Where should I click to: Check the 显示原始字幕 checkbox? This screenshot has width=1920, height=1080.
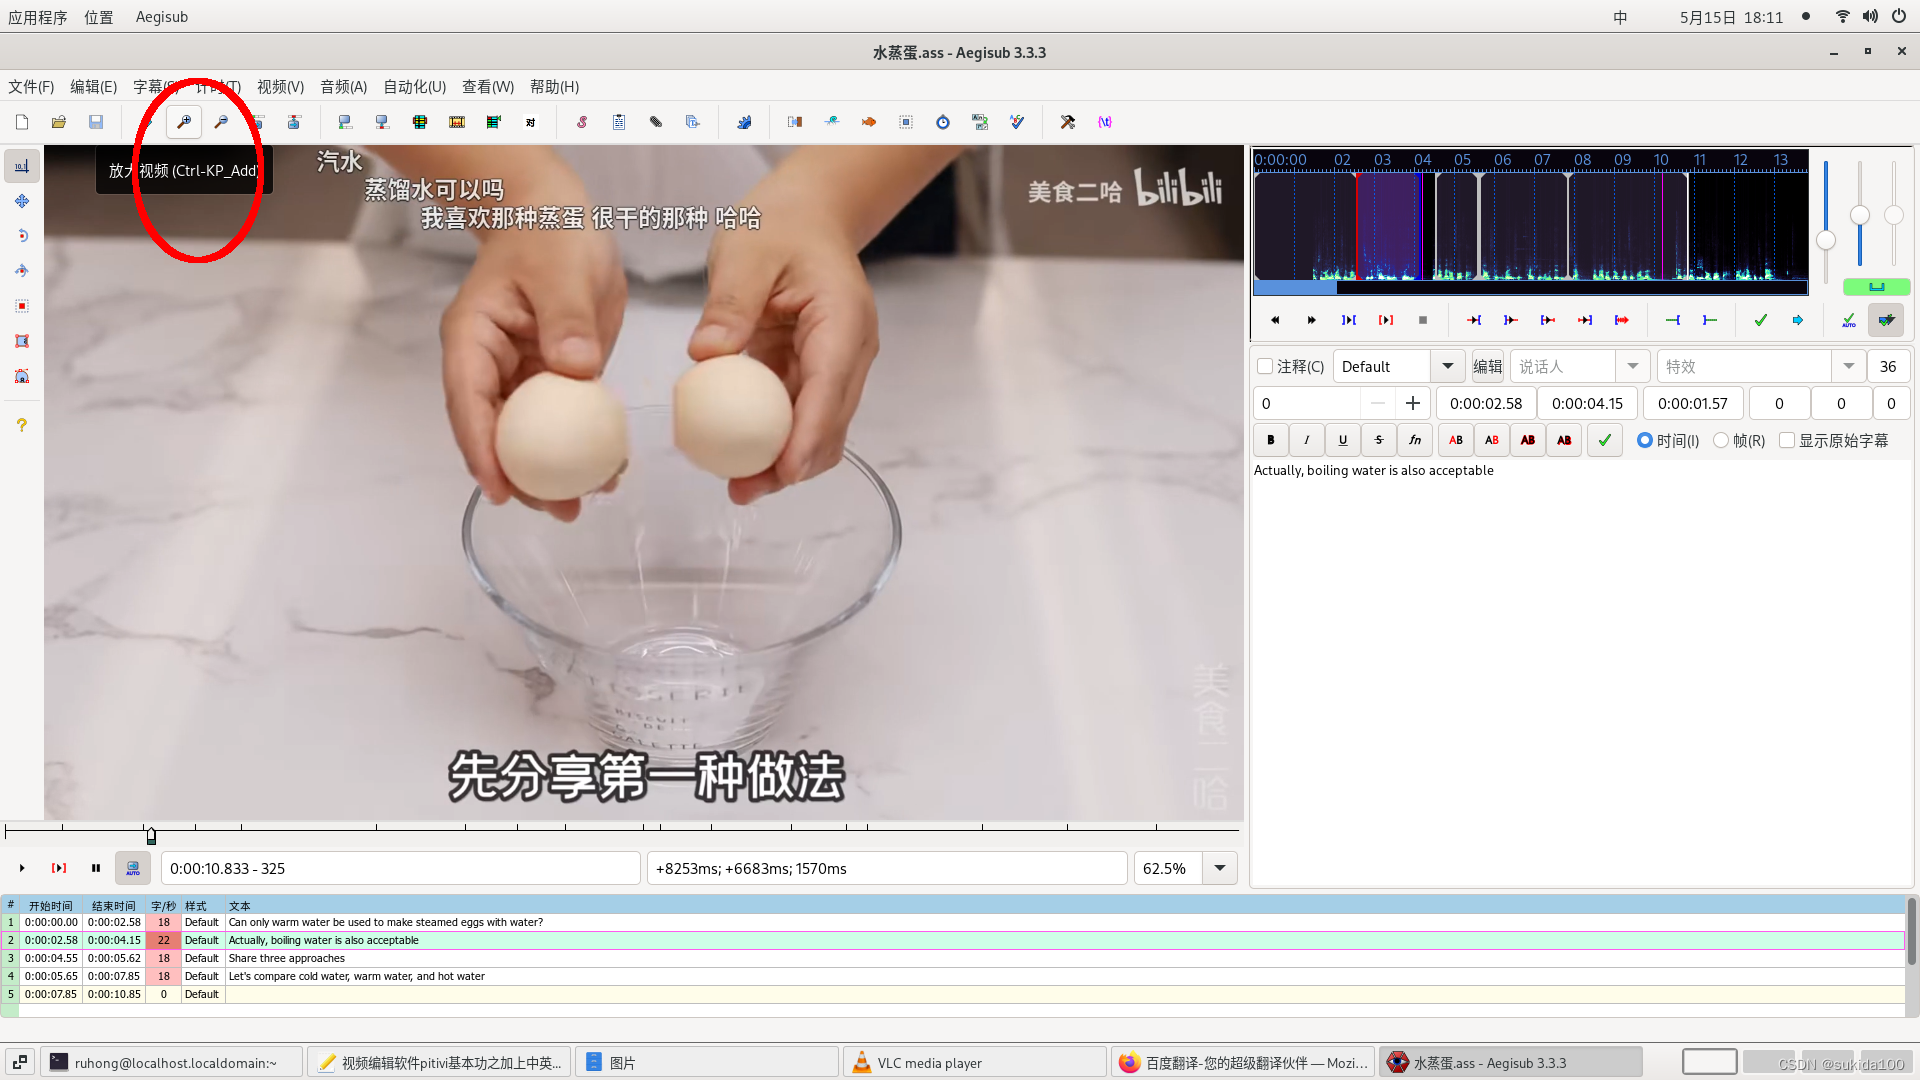point(1787,440)
